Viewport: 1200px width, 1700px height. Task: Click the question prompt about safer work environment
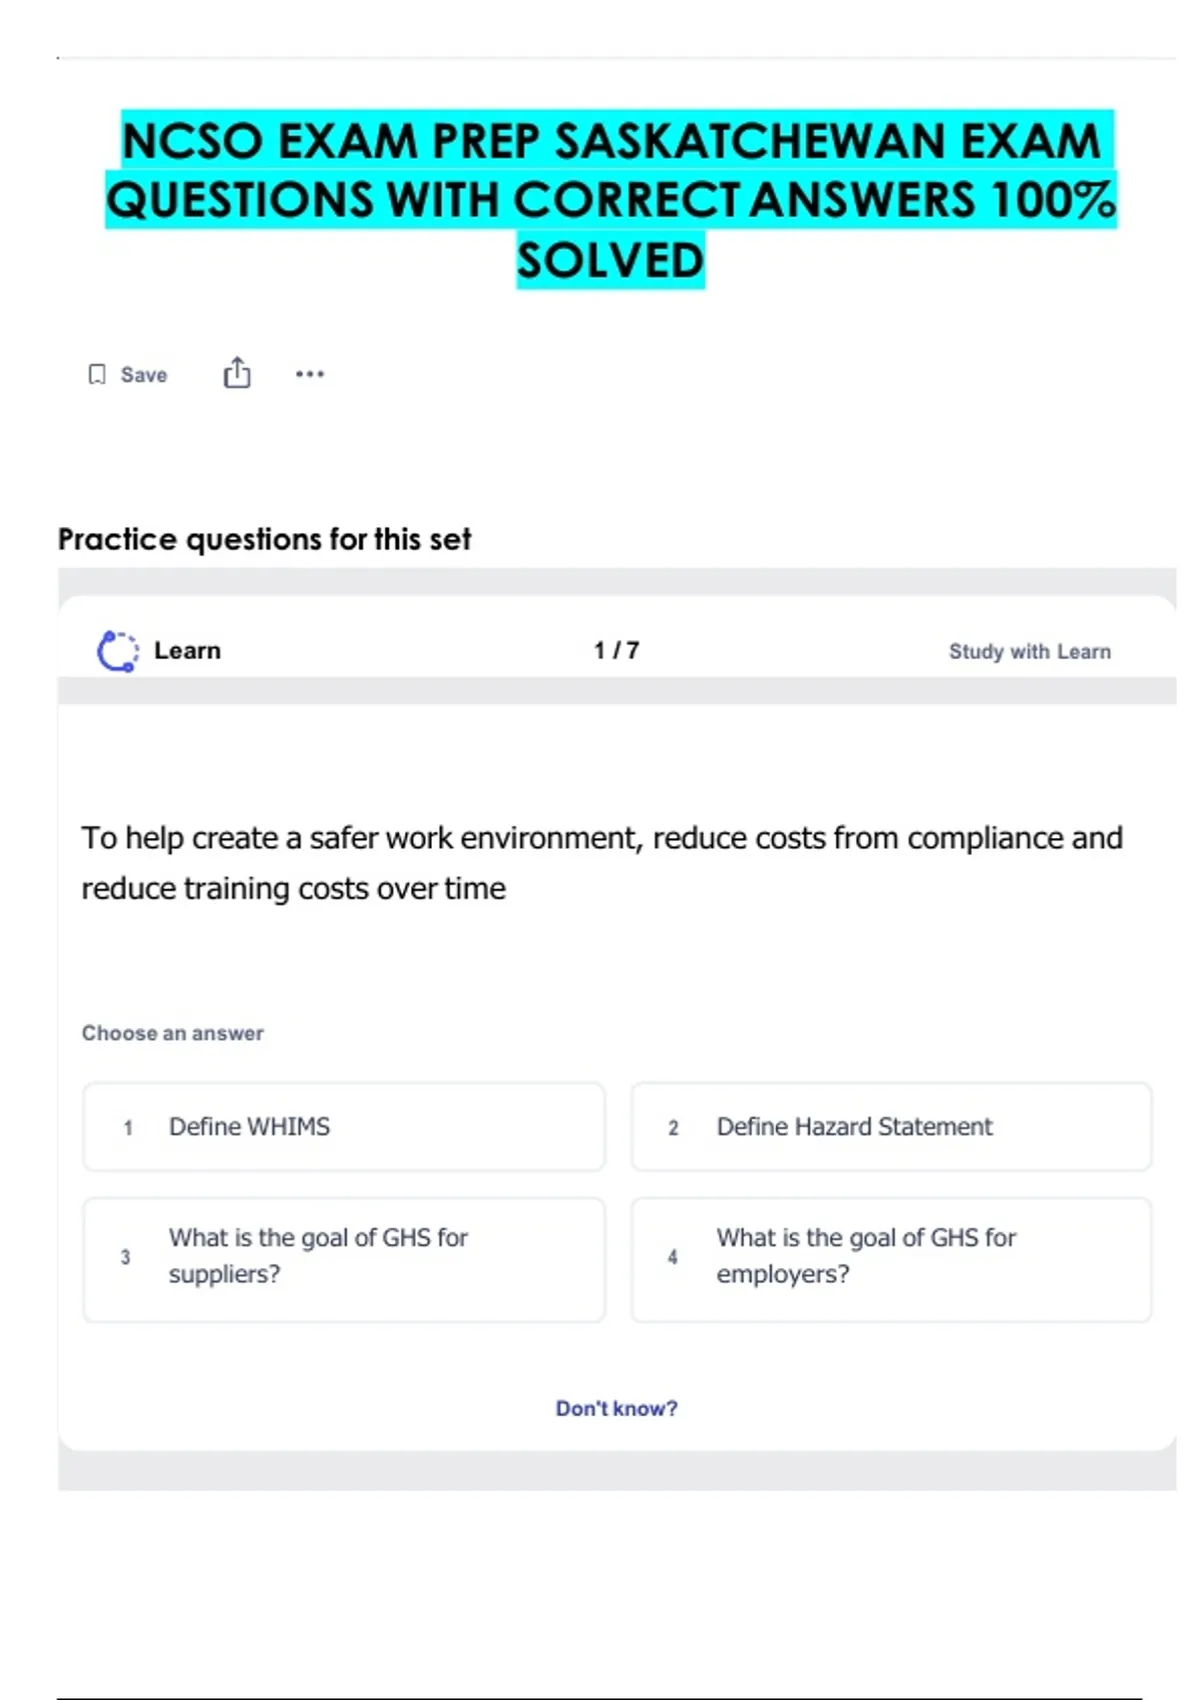601,862
